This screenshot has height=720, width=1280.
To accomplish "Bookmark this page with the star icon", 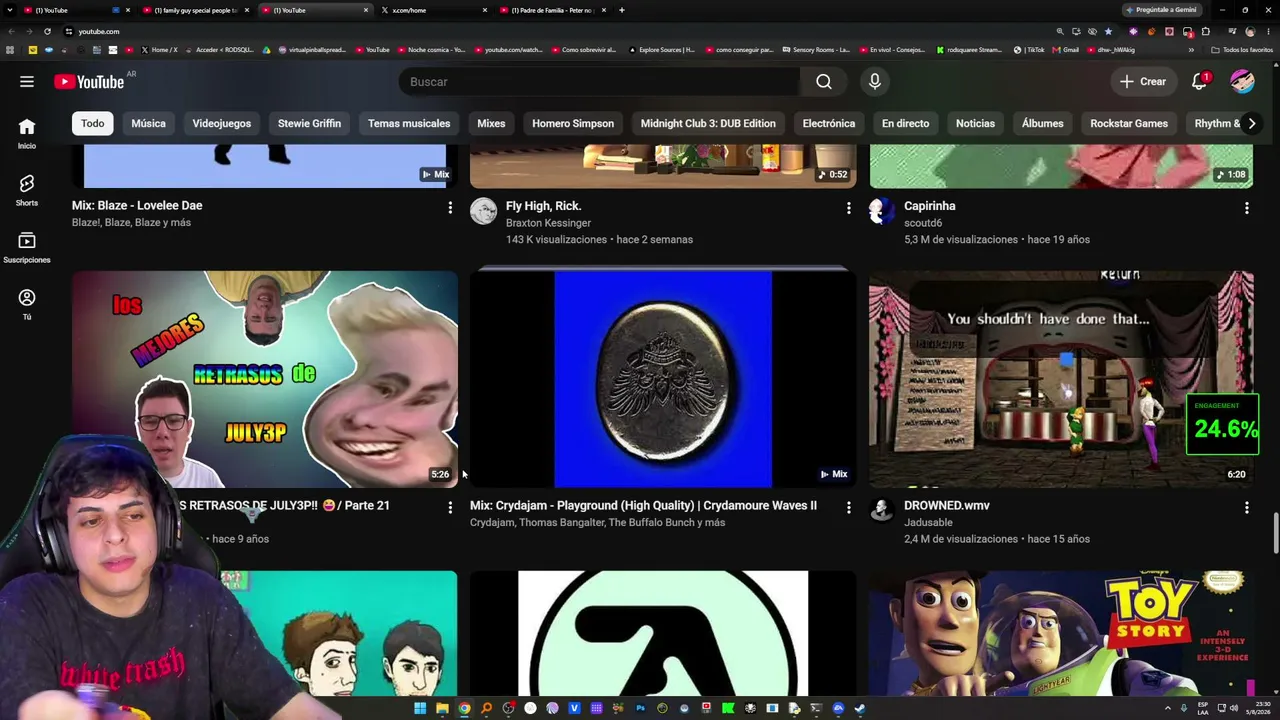I will pos(1108,31).
